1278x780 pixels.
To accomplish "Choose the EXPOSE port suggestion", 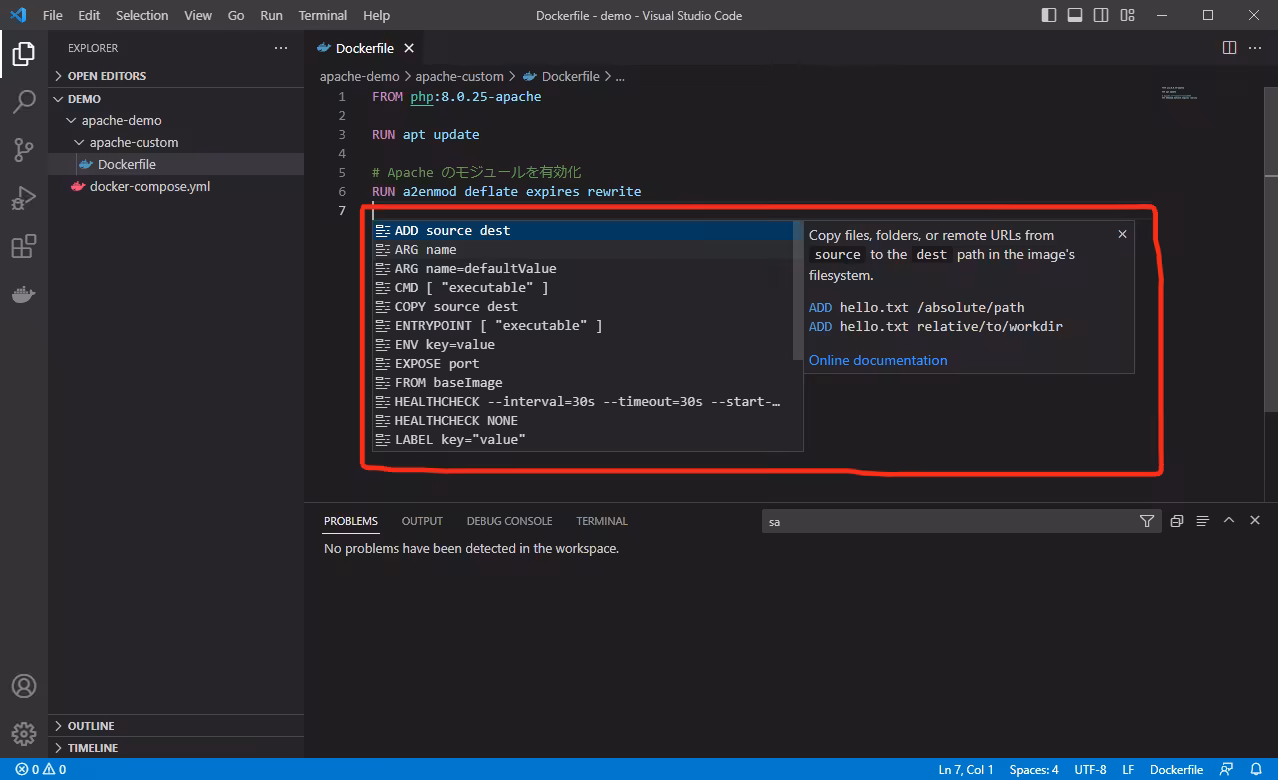I will [x=582, y=363].
